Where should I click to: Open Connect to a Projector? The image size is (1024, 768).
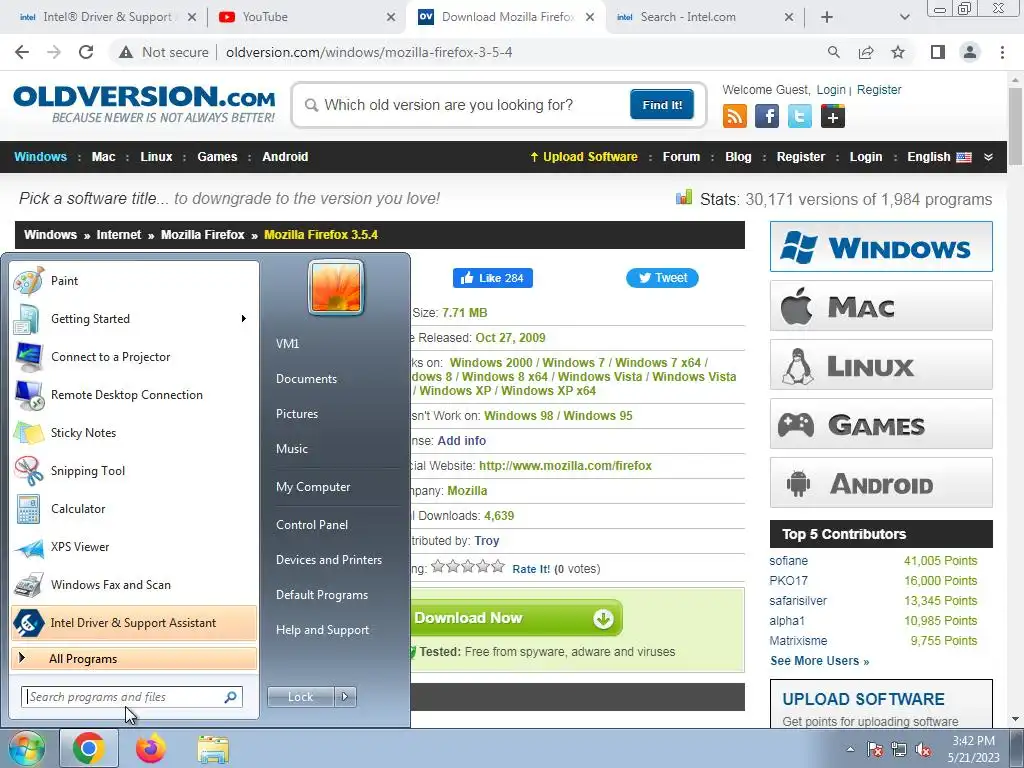[x=134, y=357]
